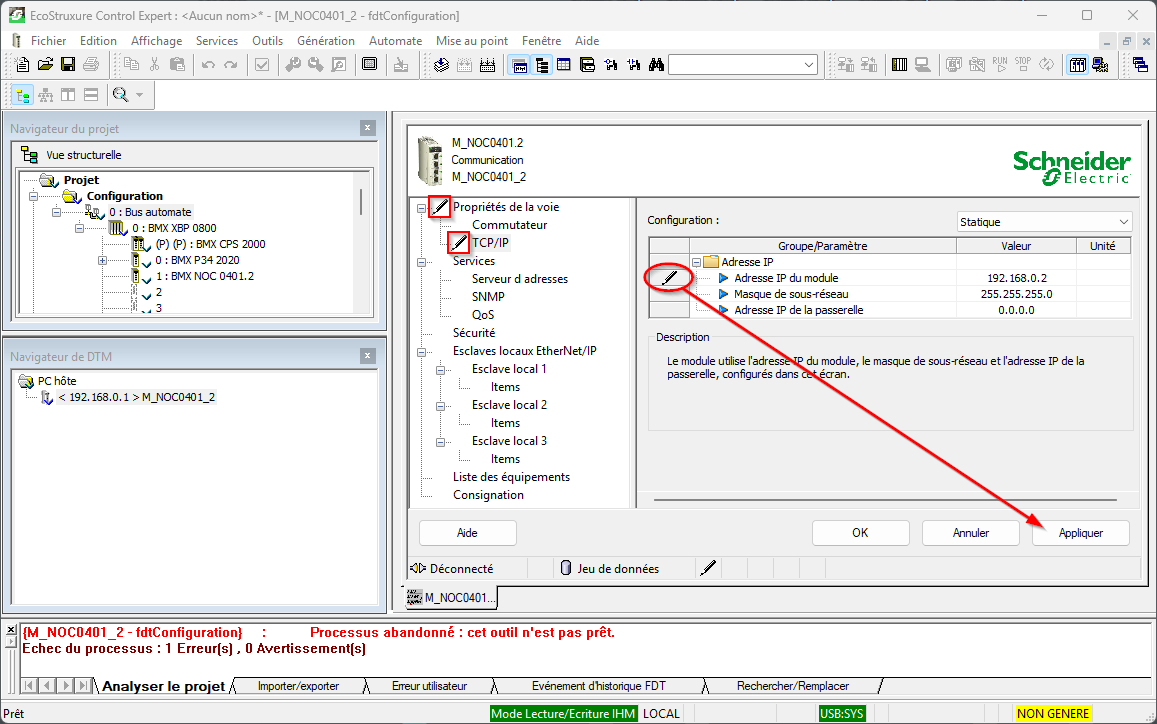Click the structural view tree icon
Viewport: 1157px width, 724px height.
point(23,94)
